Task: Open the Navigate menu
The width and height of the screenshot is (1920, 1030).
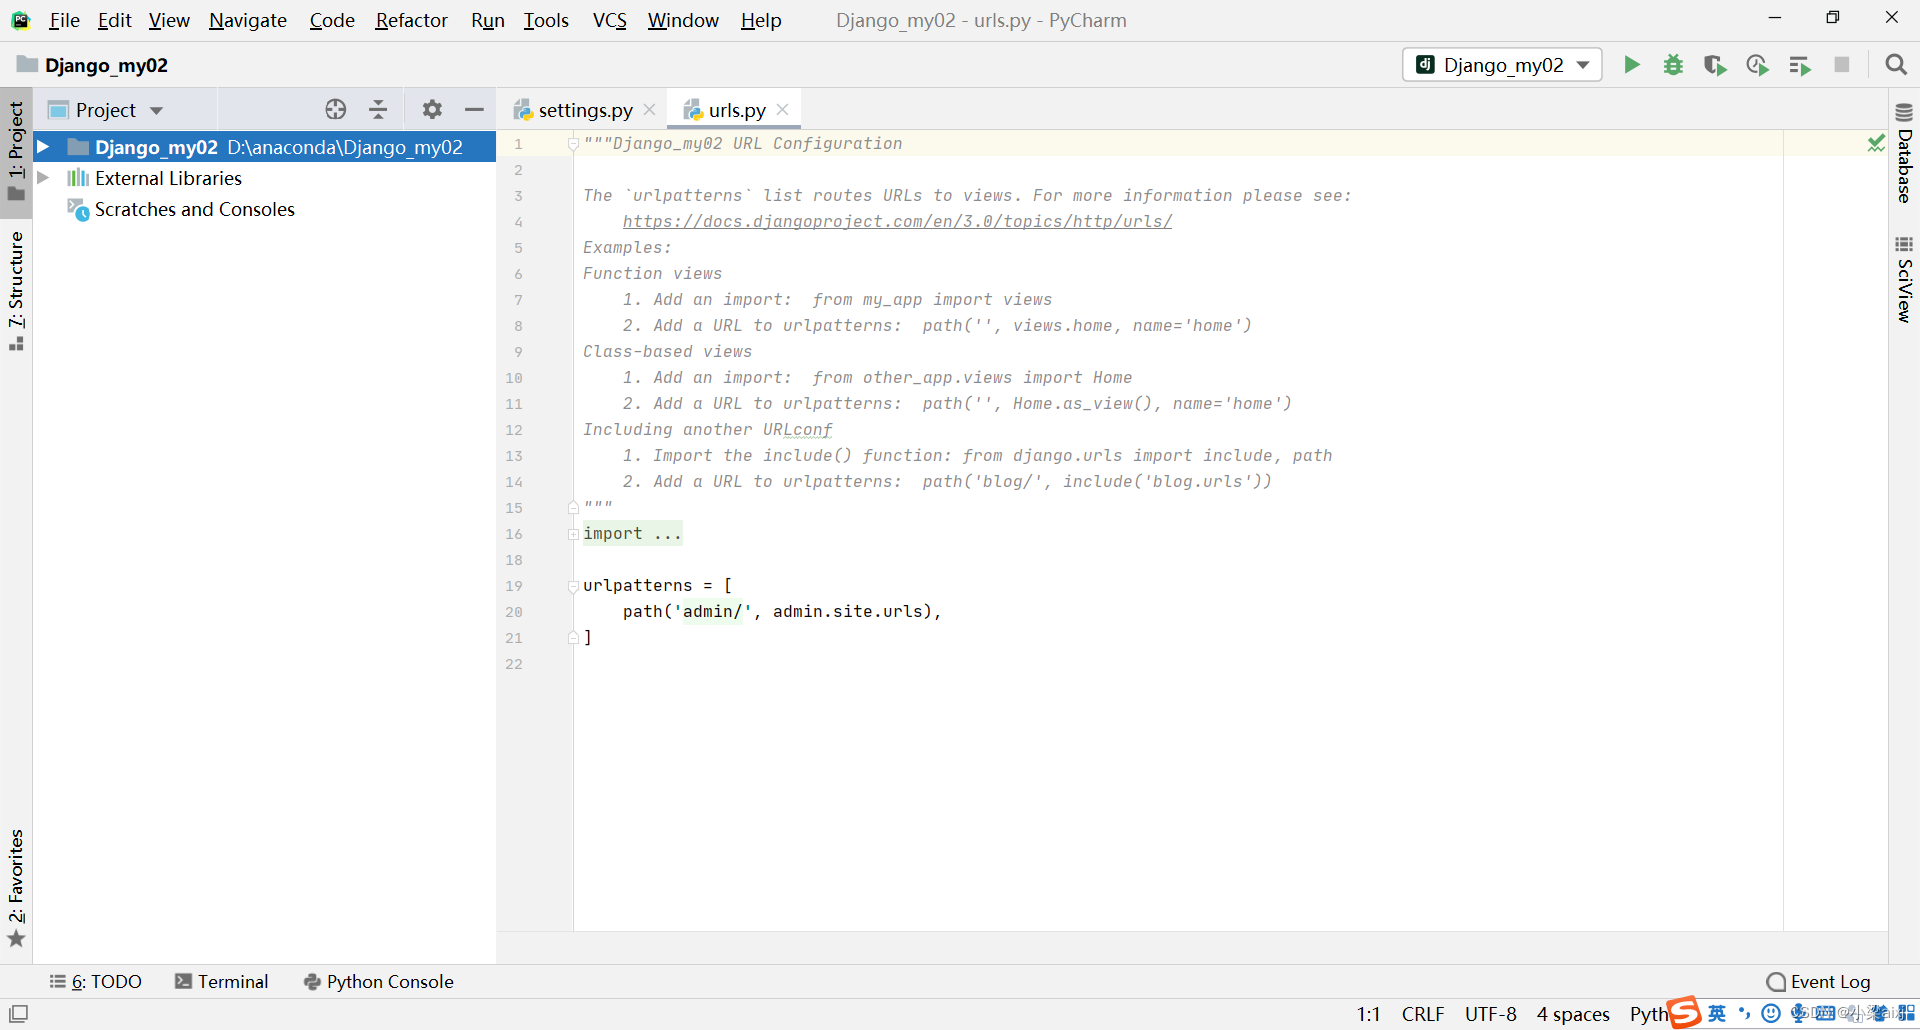Action: coord(248,20)
